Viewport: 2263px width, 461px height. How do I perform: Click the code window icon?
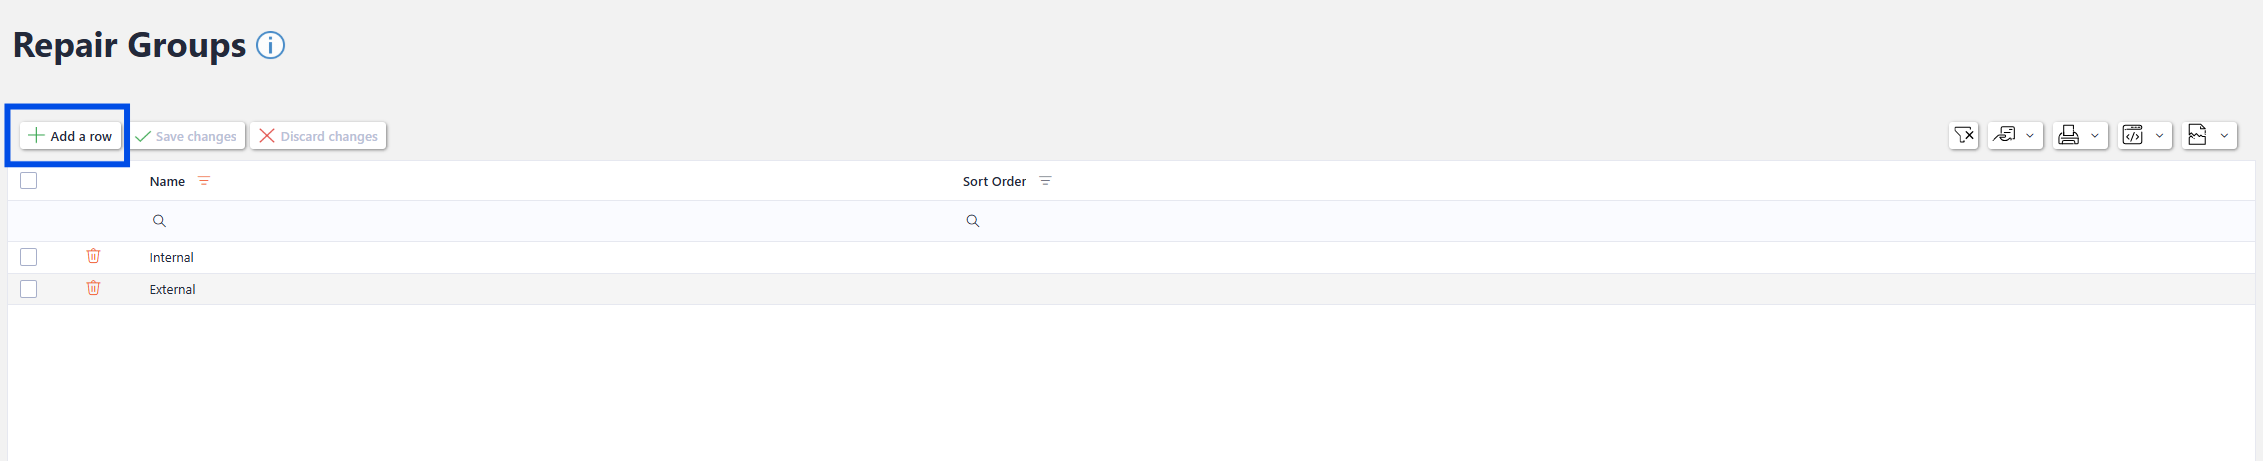point(2133,136)
